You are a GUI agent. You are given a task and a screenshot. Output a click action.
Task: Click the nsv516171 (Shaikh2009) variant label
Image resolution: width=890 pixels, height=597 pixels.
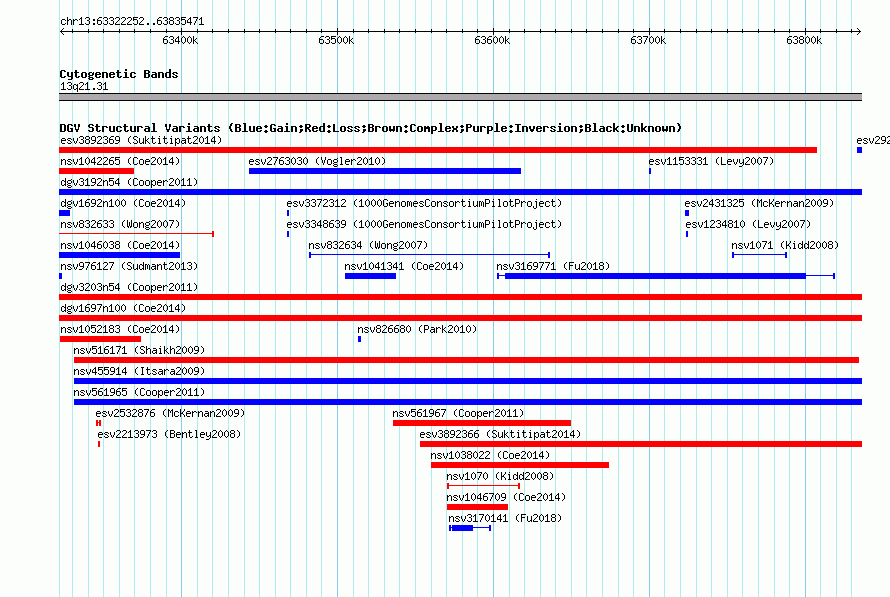[139, 350]
